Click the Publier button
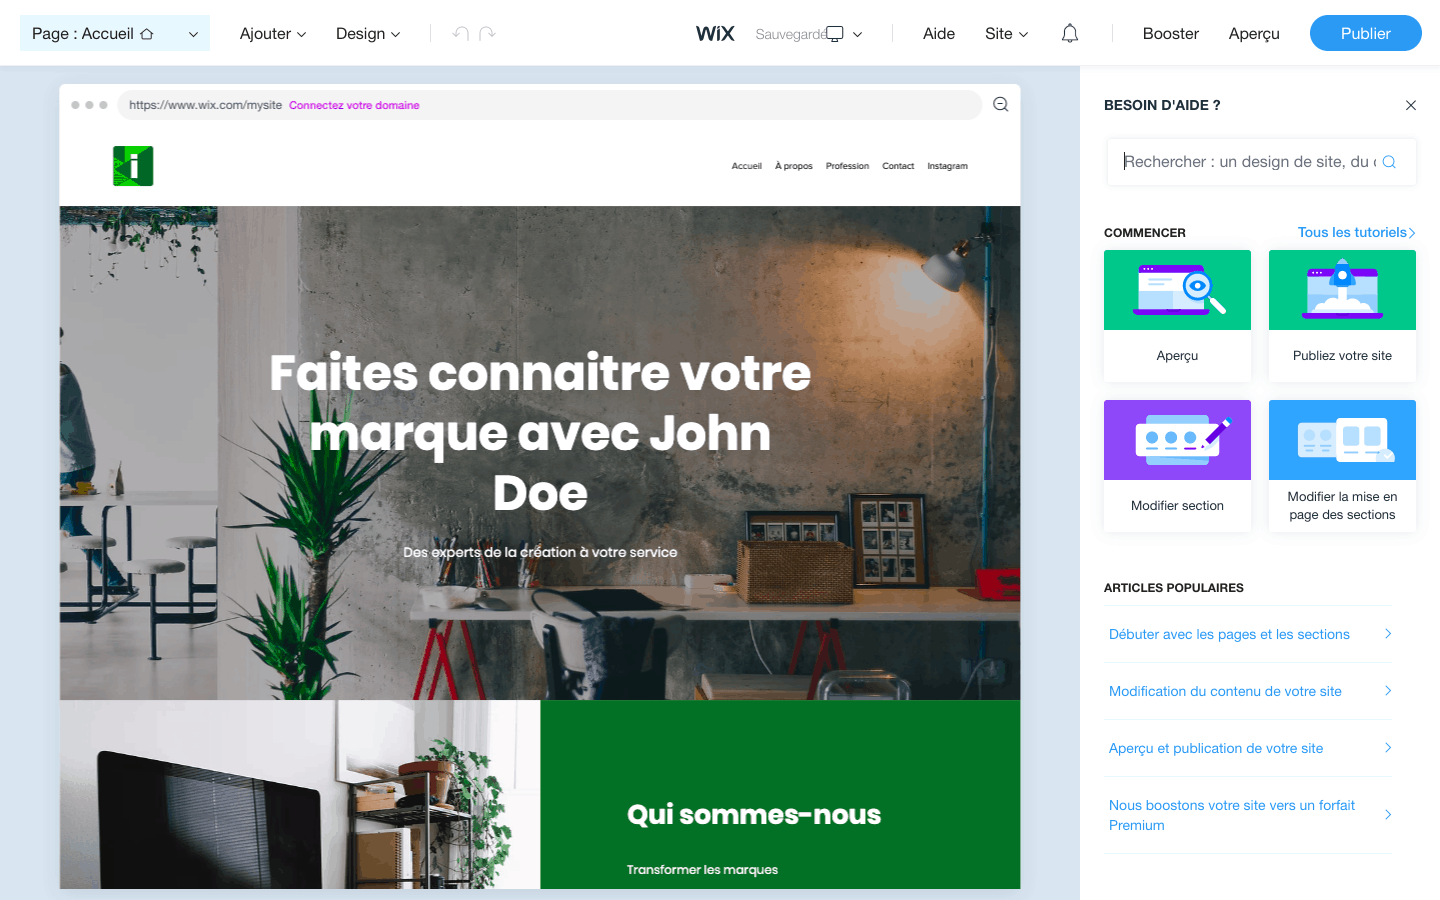Viewport: 1440px width, 900px height. pyautogui.click(x=1366, y=33)
